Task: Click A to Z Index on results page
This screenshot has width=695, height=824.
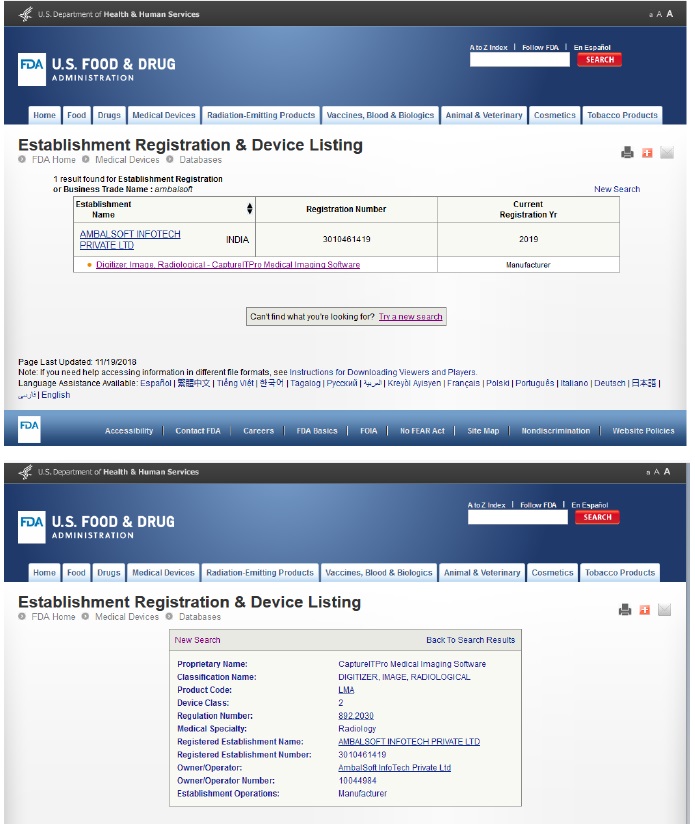Action: point(489,47)
